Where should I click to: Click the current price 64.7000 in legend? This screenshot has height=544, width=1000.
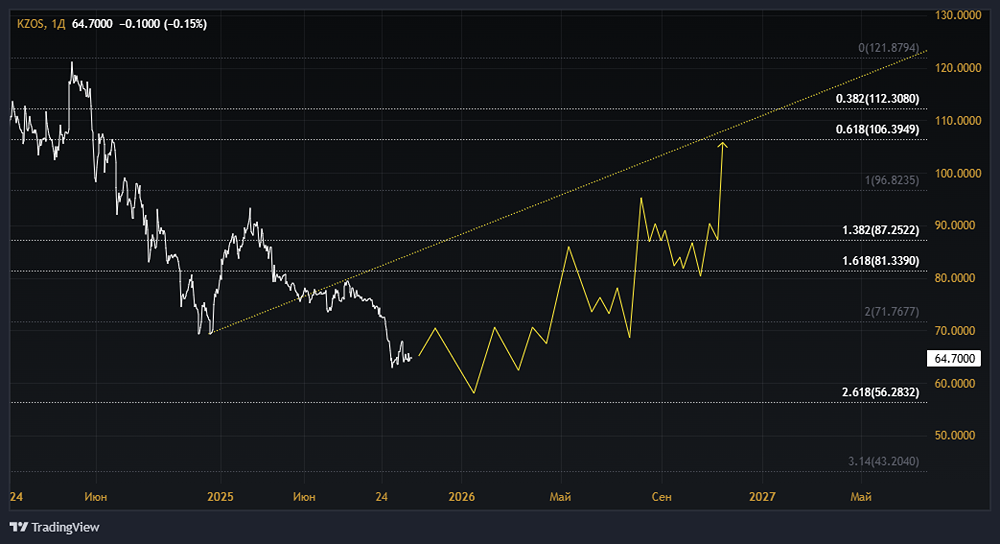pyautogui.click(x=92, y=24)
